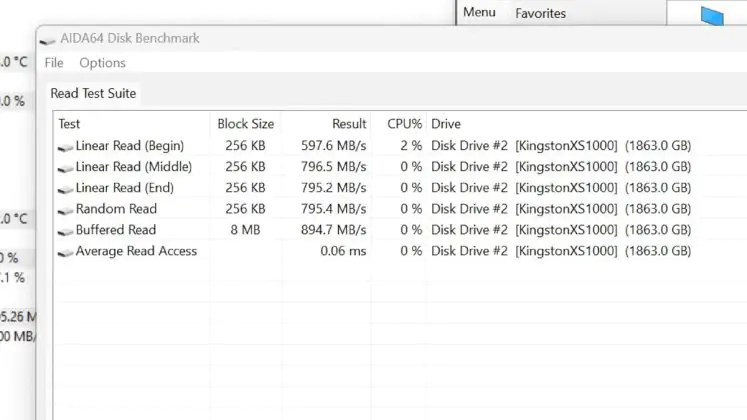The height and width of the screenshot is (420, 747).
Task: Switch to the Favorites tab behind
Action: [x=541, y=13]
